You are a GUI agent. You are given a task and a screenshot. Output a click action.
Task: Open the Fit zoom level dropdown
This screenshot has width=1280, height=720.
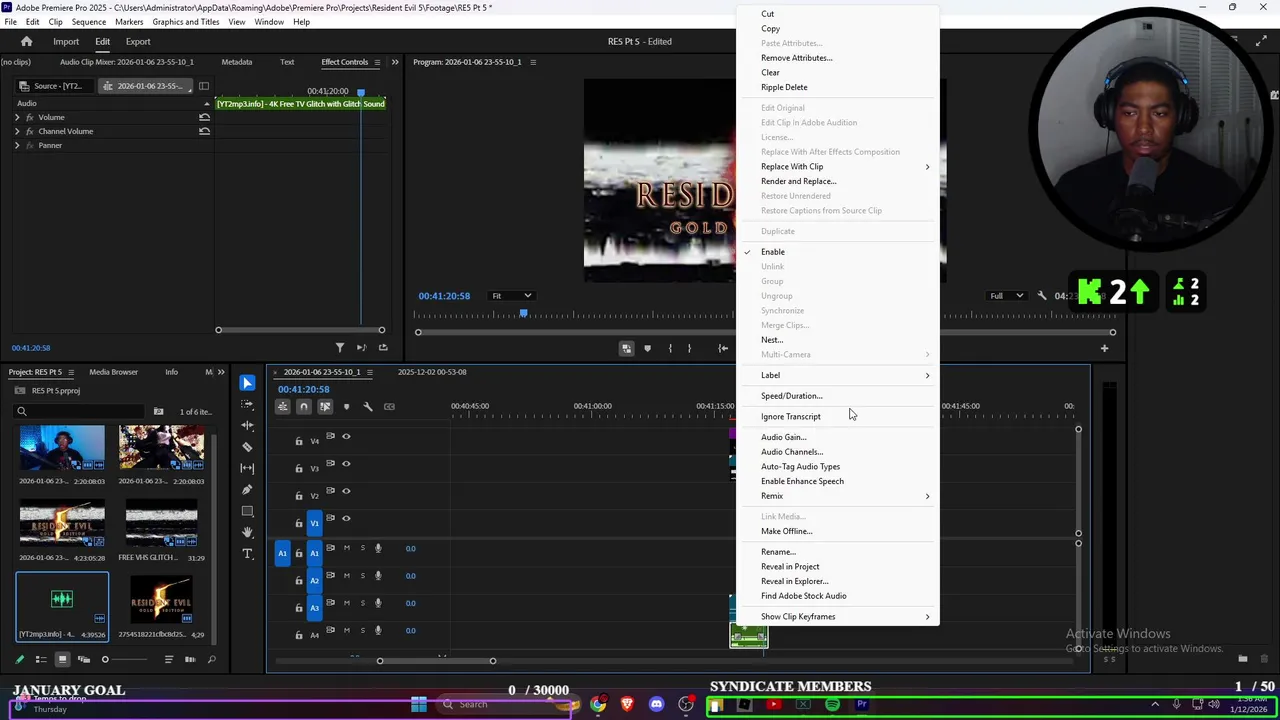(x=511, y=296)
